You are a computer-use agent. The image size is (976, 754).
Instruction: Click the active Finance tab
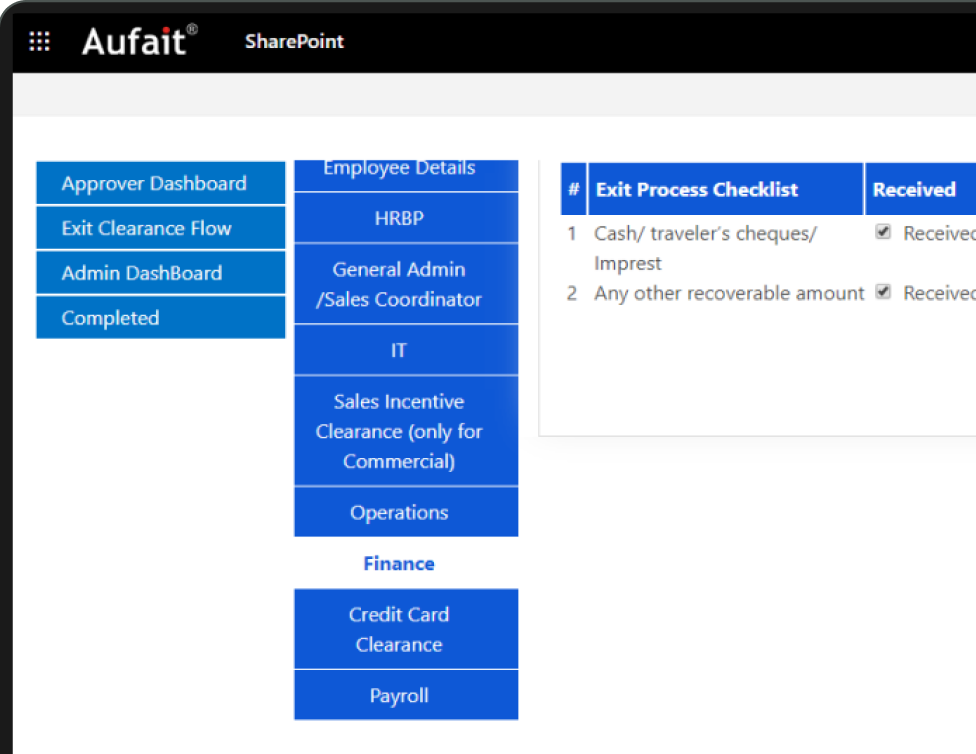tap(399, 563)
